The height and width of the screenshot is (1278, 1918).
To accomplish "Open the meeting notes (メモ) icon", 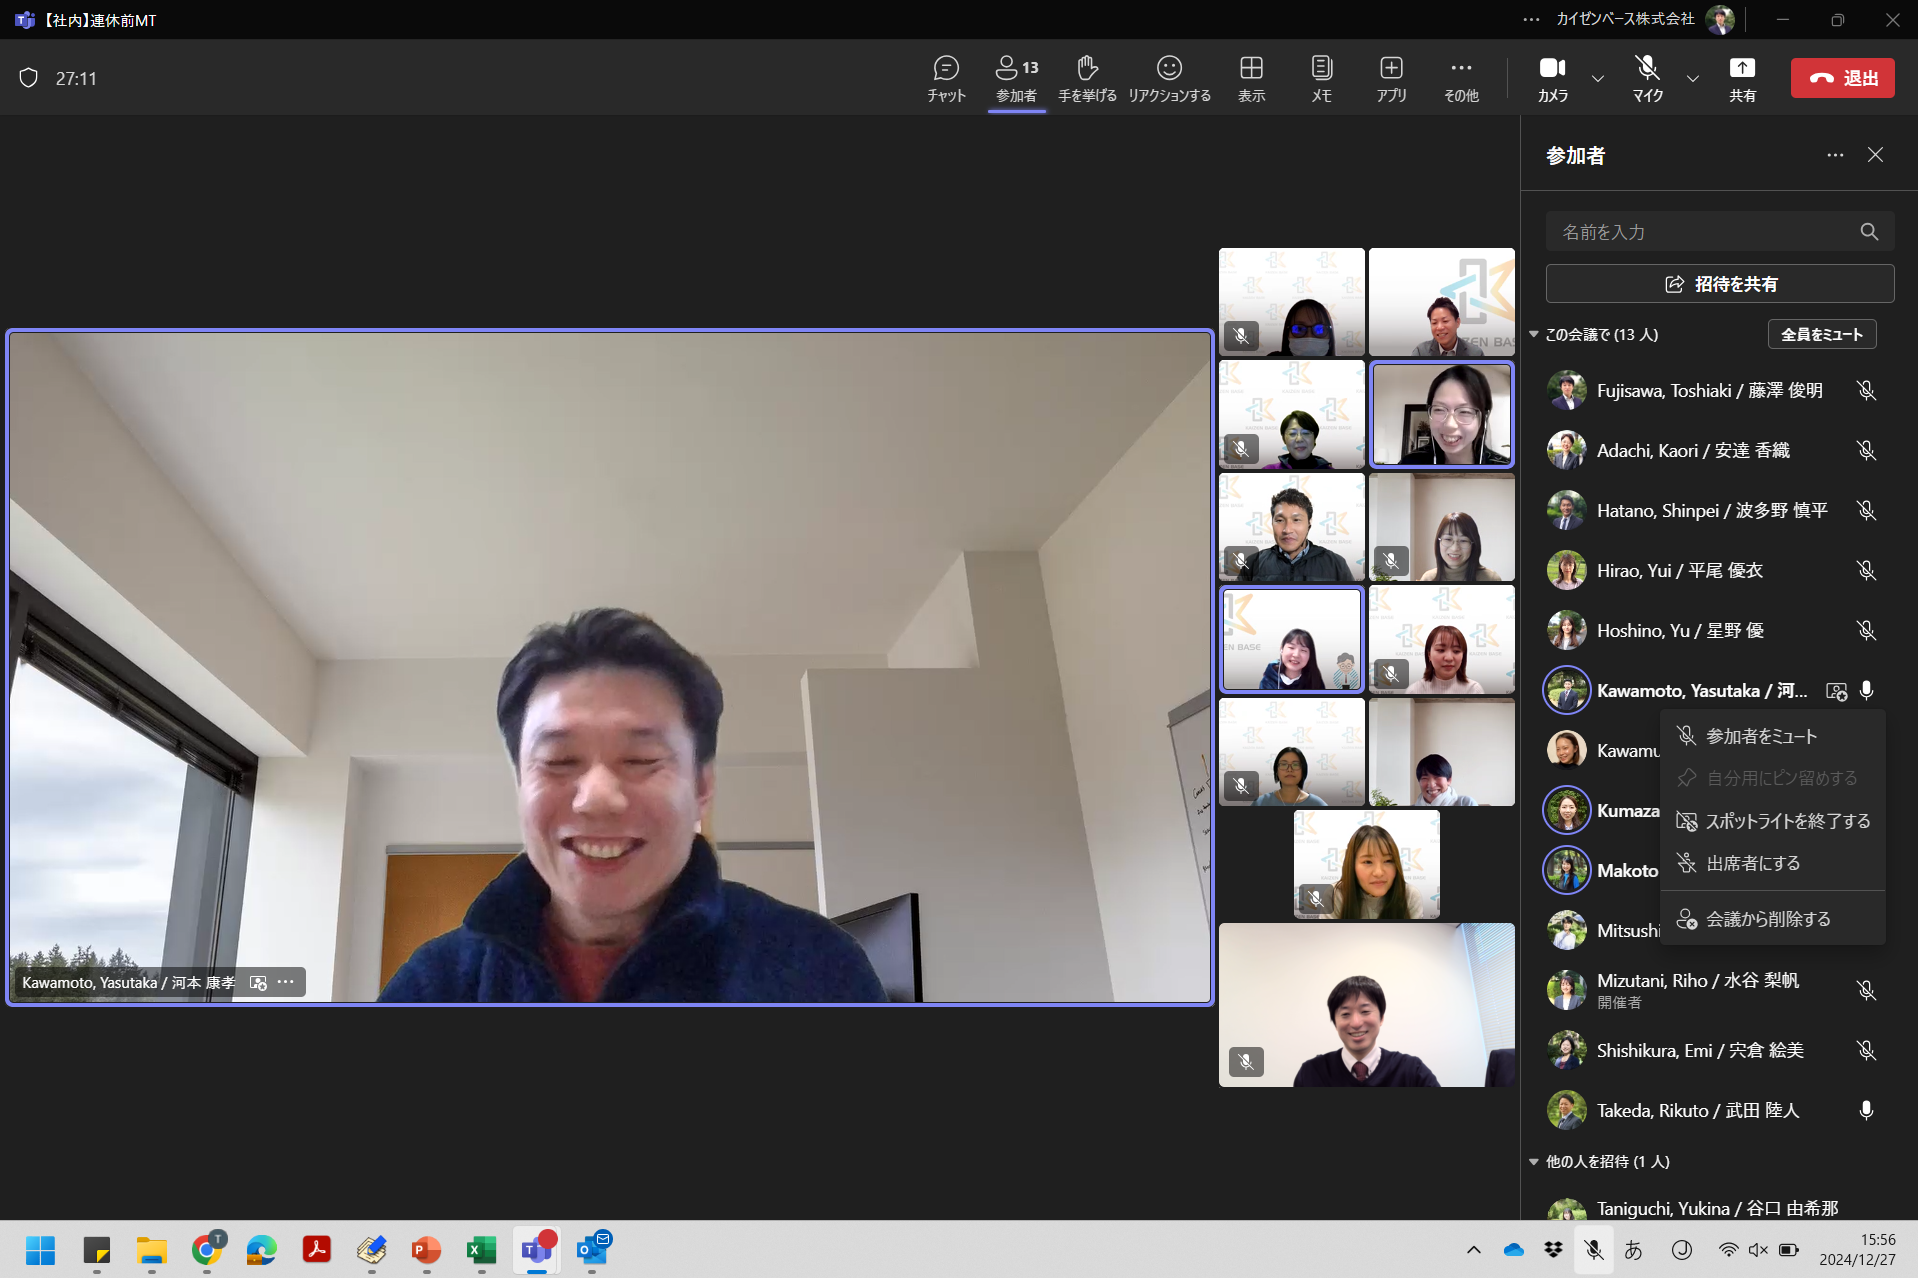I will coord(1321,78).
